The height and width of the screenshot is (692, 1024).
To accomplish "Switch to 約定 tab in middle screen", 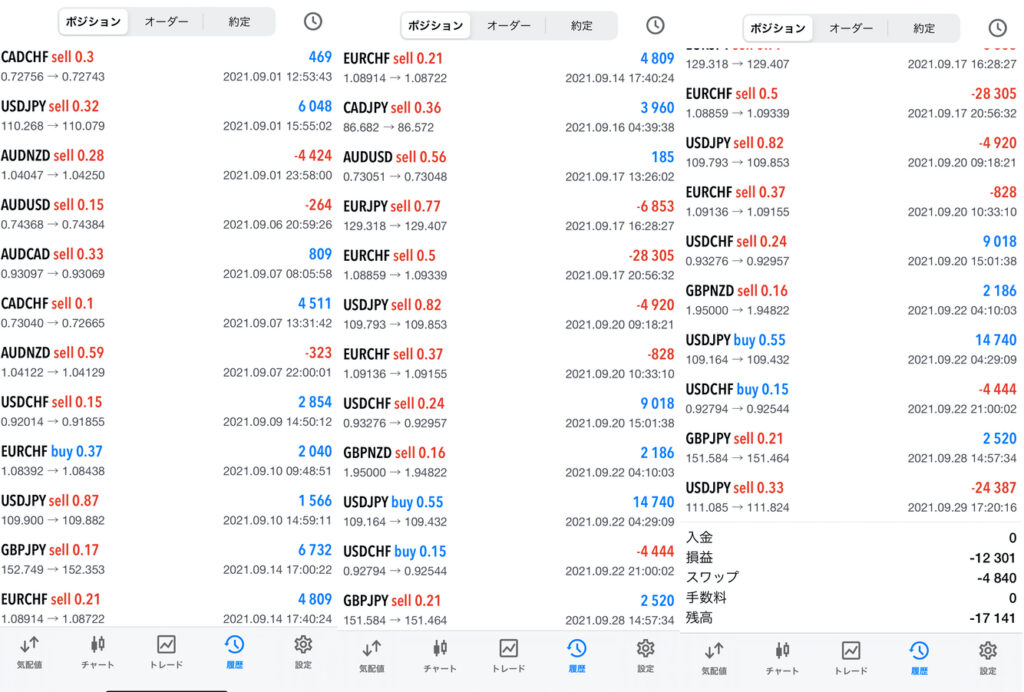I will (582, 25).
